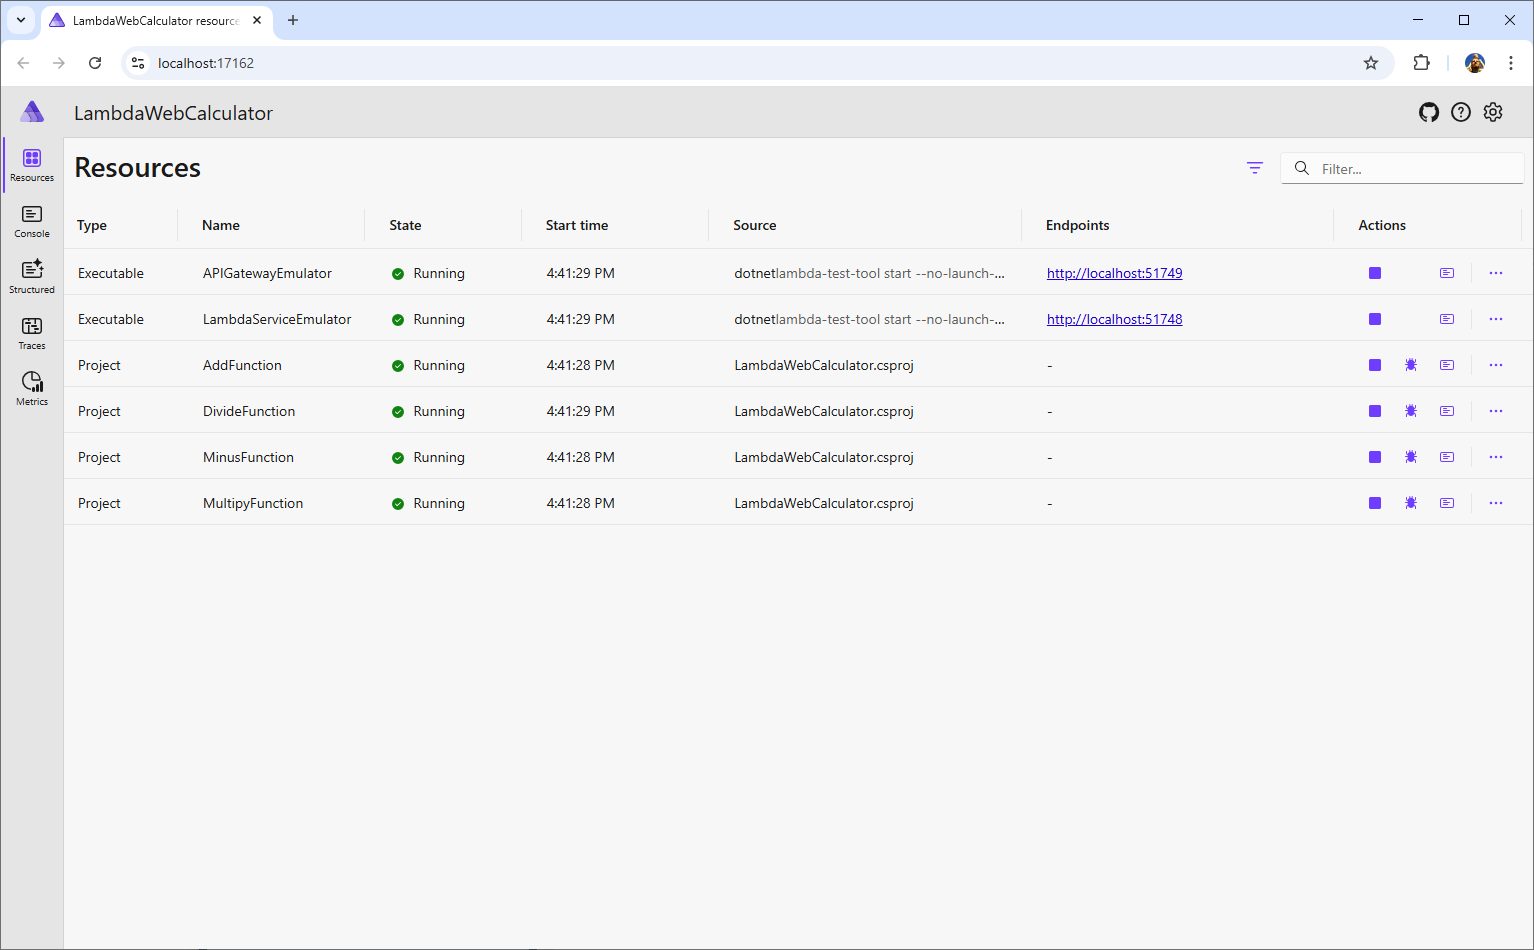Open console logs for AddFunction
1534x950 pixels.
coord(1447,365)
